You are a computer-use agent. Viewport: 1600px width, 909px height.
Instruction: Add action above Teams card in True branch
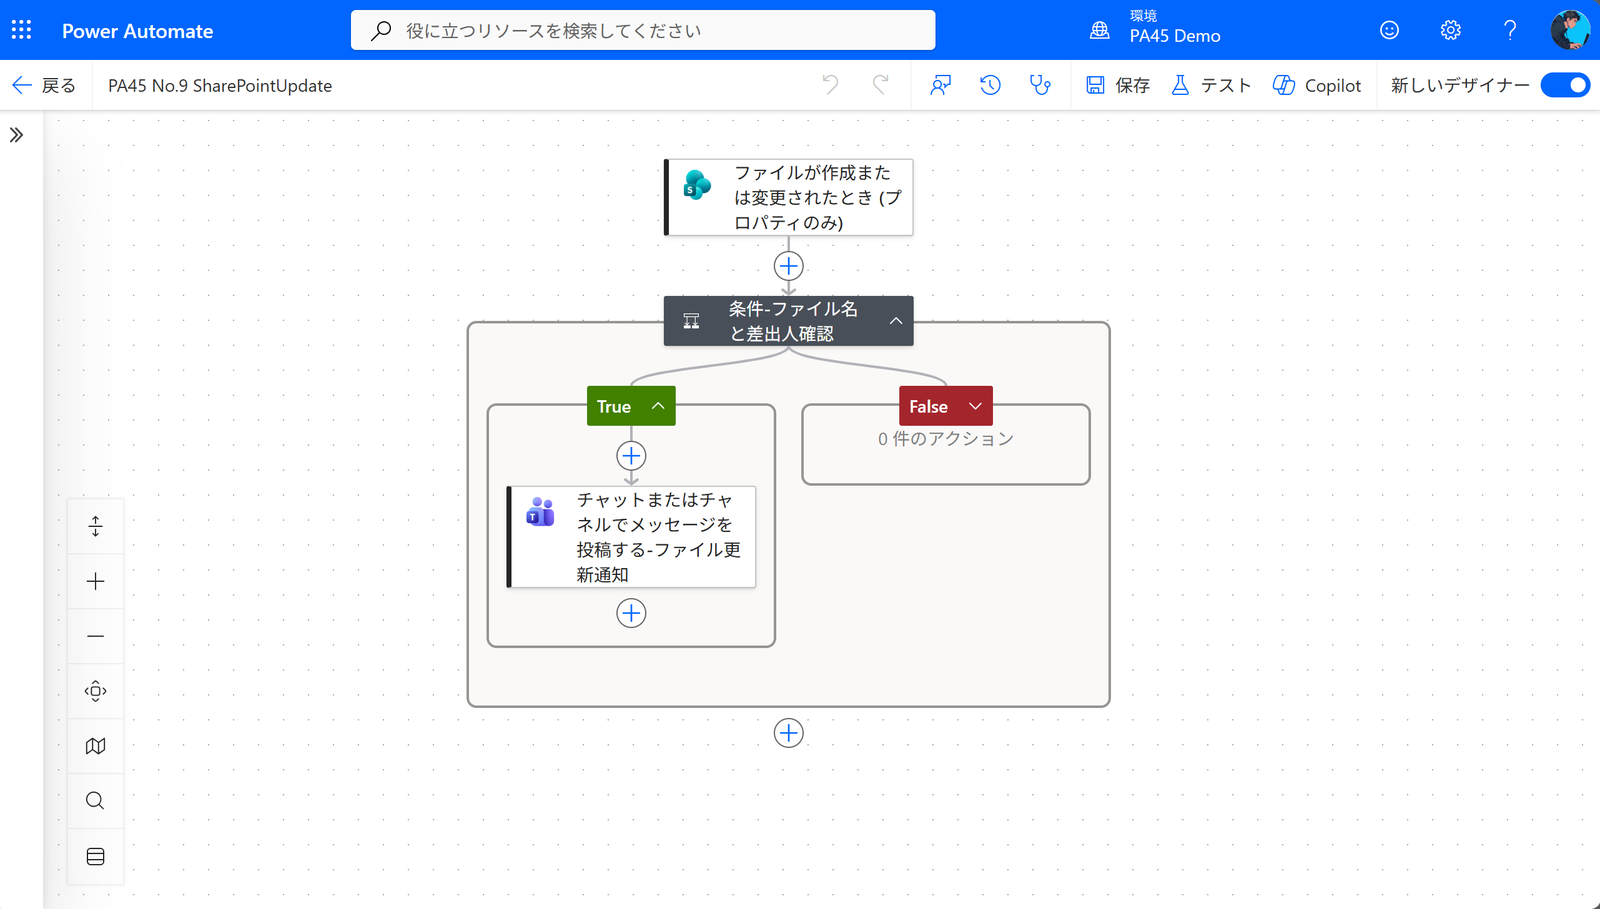click(x=631, y=456)
